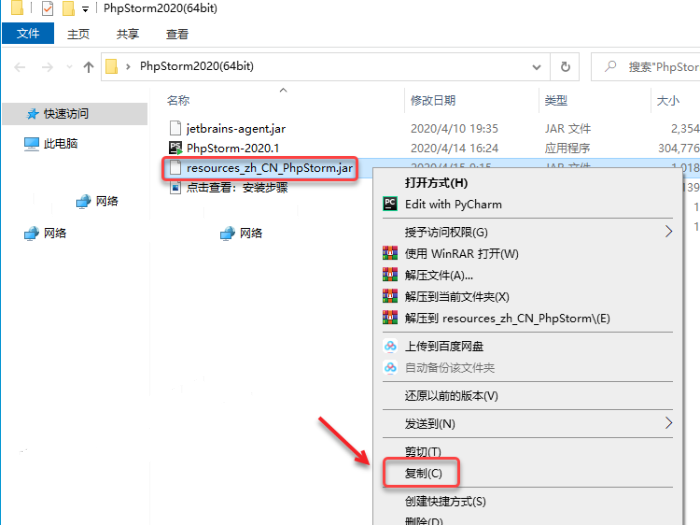Open the 文件 ribbon tab
The width and height of the screenshot is (700, 525).
[x=28, y=33]
